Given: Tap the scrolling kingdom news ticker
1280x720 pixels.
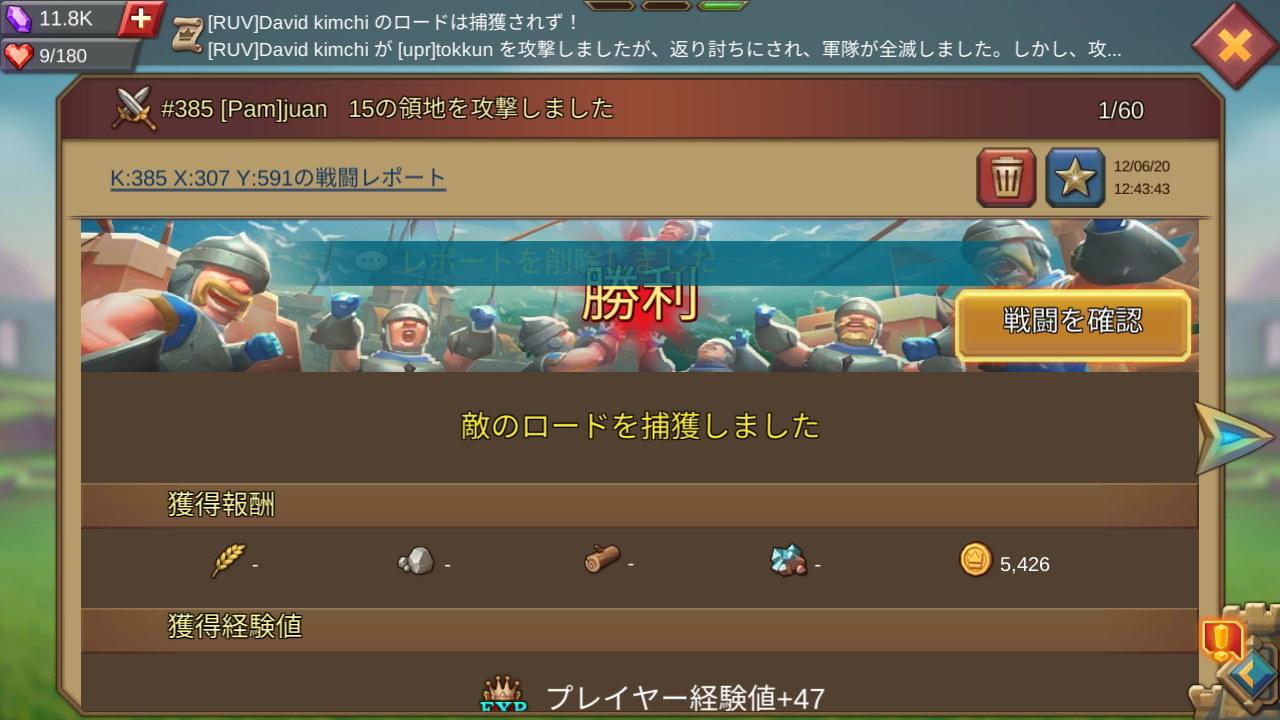Looking at the screenshot, I should (664, 36).
